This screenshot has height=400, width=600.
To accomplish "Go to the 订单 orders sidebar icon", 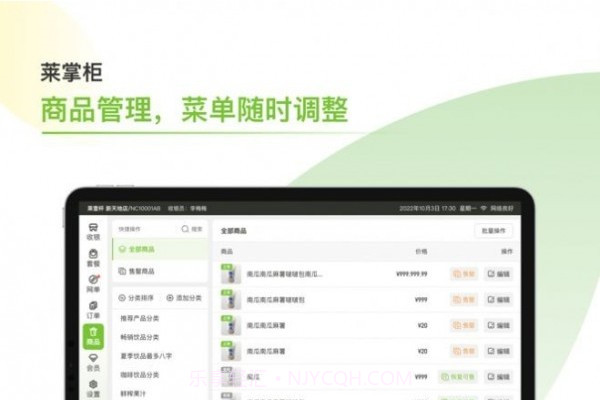I will (93, 310).
